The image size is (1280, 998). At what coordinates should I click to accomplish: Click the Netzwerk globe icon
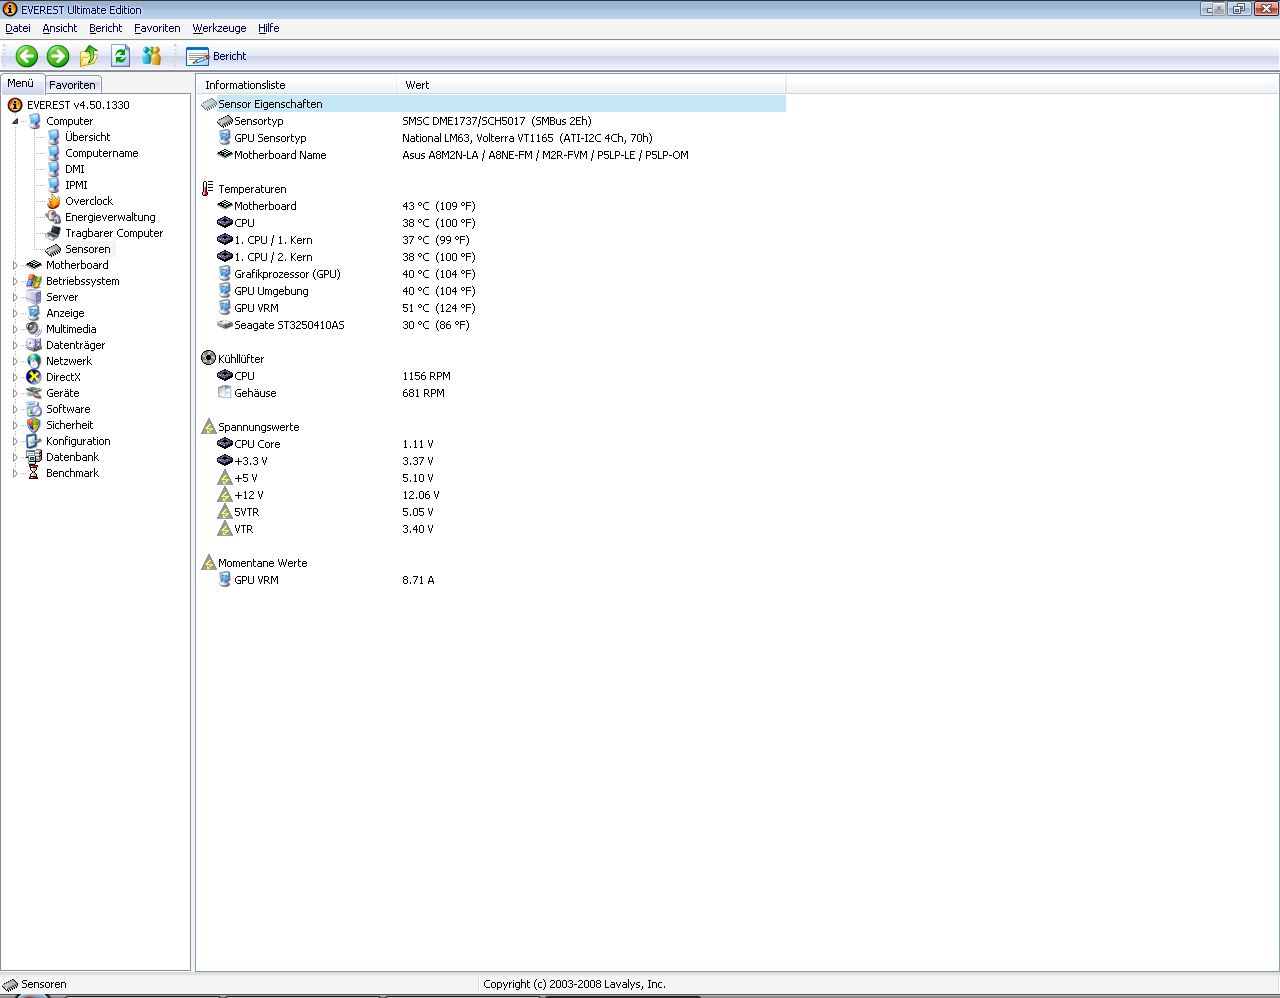(35, 361)
